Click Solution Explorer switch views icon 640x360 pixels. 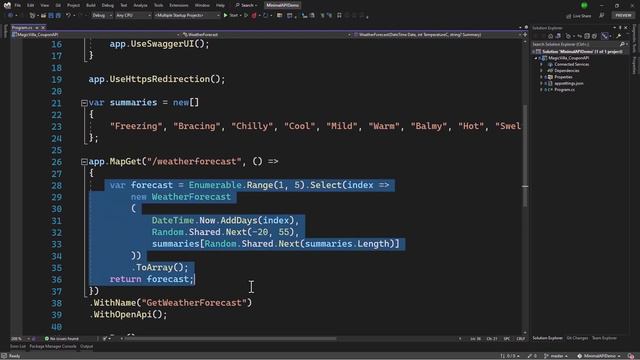pos(558,36)
